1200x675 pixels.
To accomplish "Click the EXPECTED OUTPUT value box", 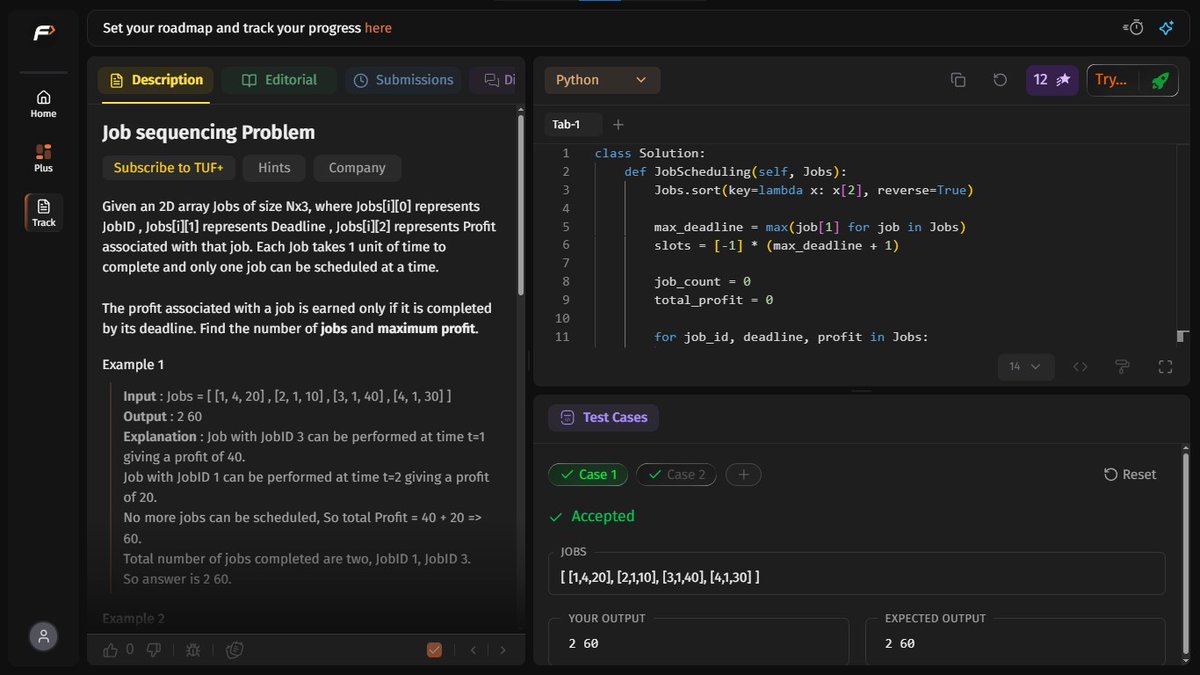I will coord(1015,642).
